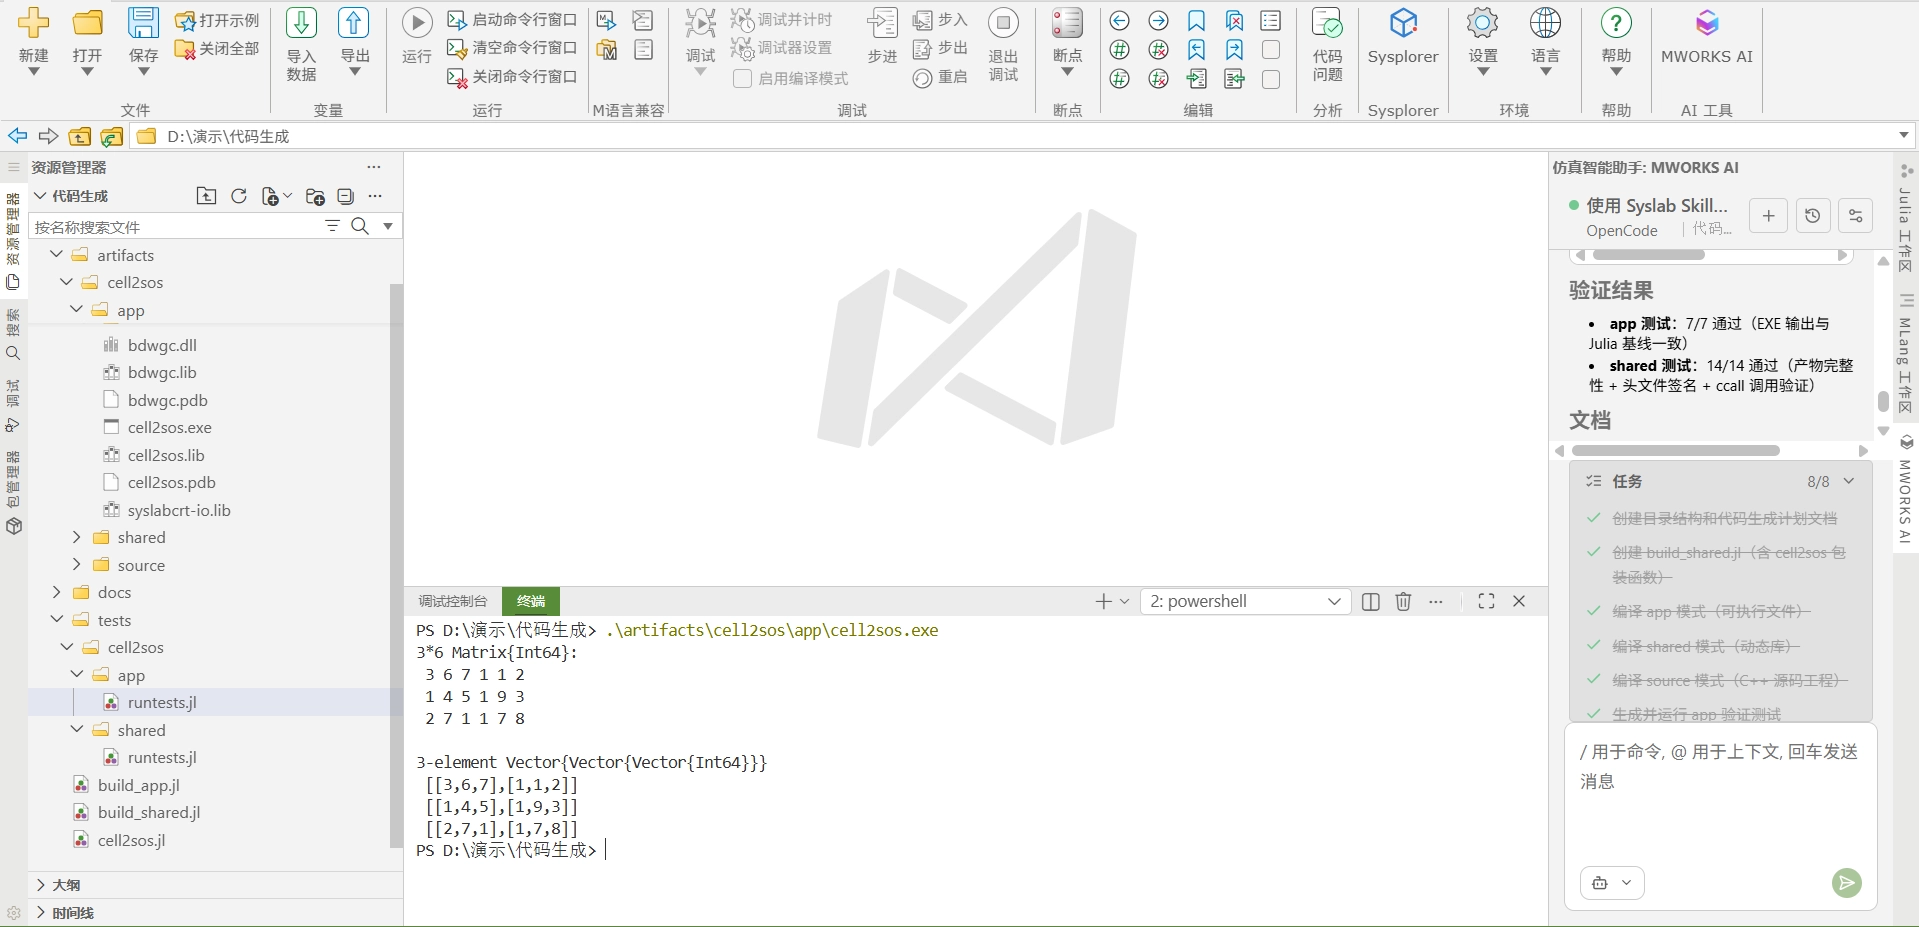This screenshot has width=1919, height=927.
Task: Open MLang 工作区 side tab
Action: pyautogui.click(x=1906, y=353)
